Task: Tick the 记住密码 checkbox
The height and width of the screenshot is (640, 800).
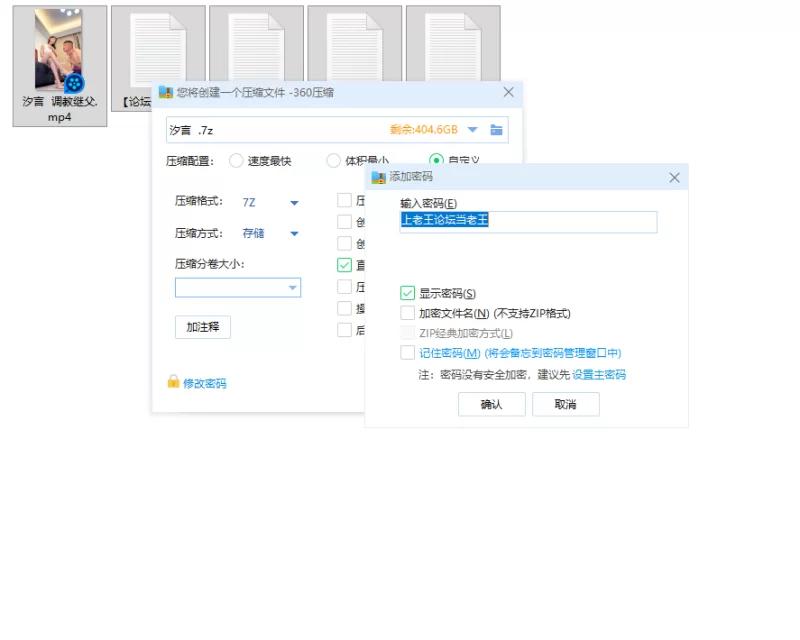Action: (407, 352)
